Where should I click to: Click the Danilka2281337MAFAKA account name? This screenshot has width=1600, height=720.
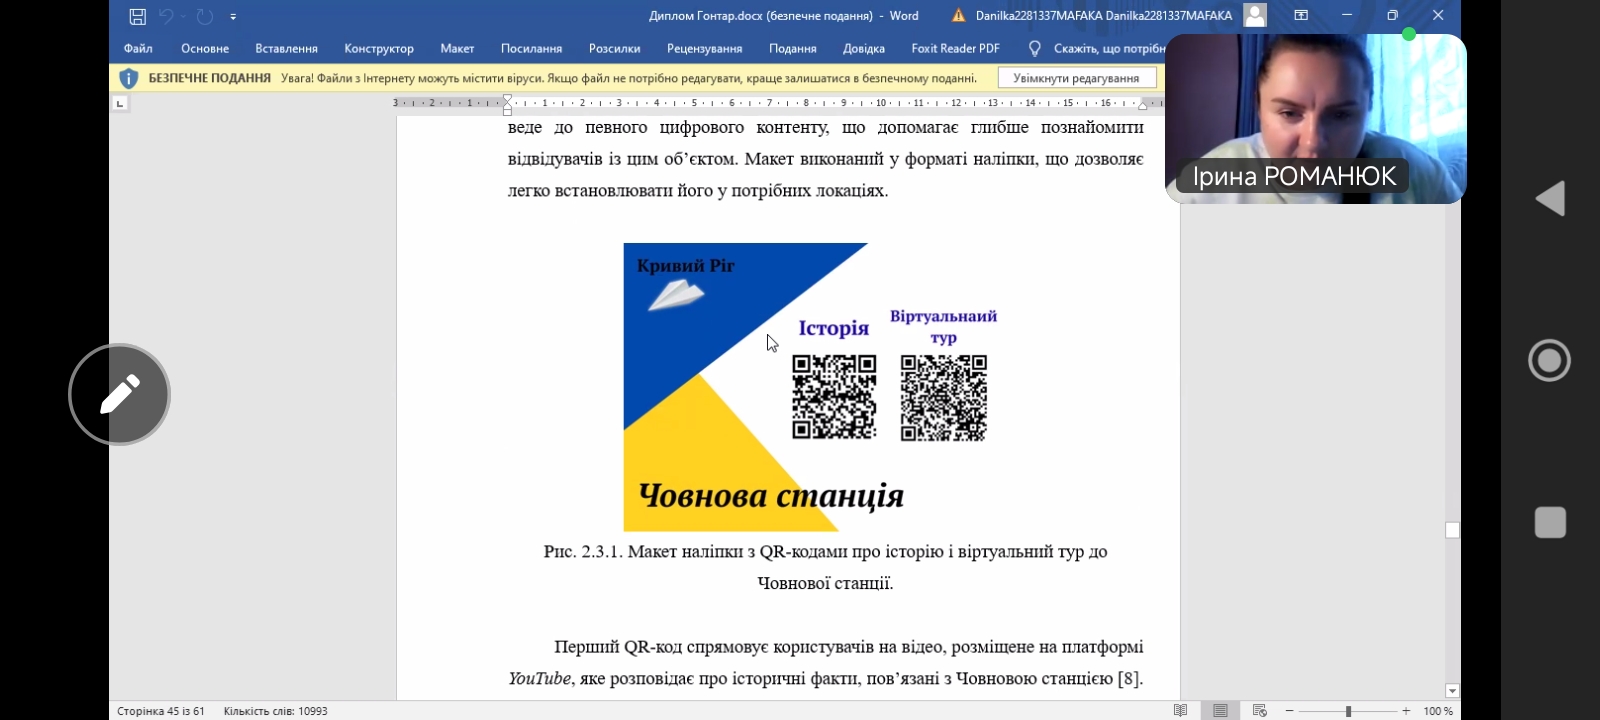pyautogui.click(x=1104, y=16)
